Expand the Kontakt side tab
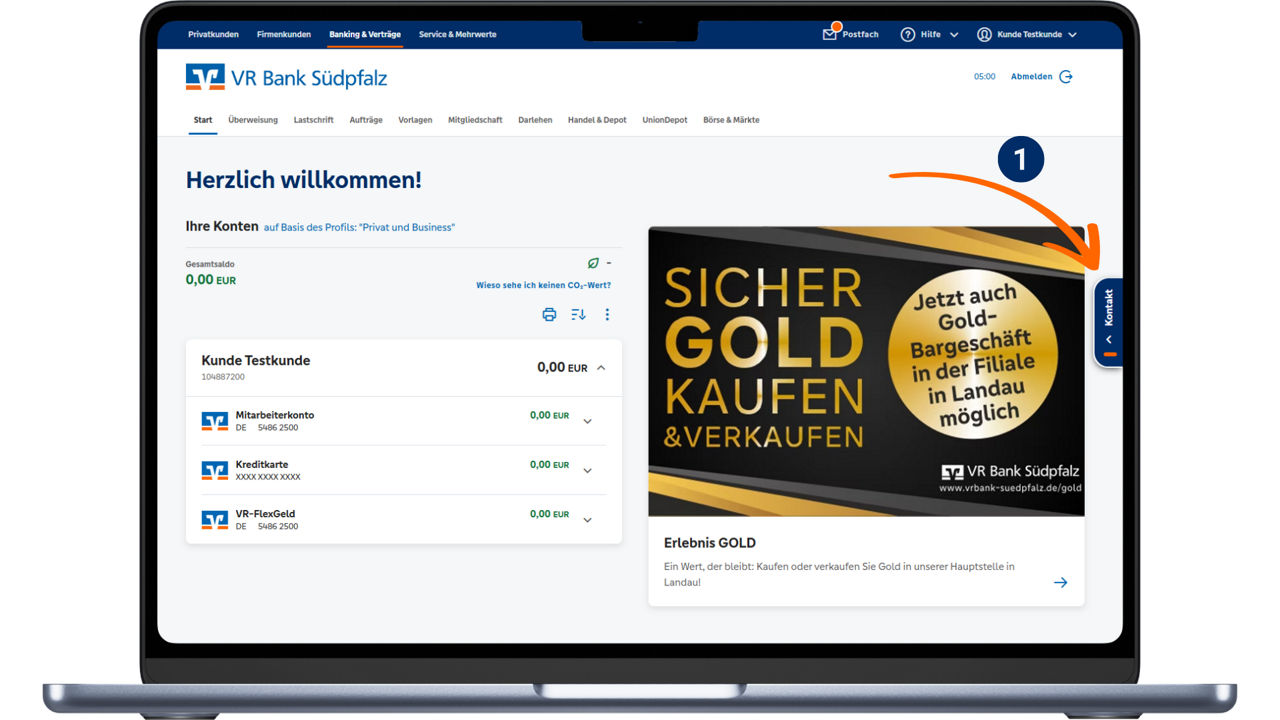 click(1108, 322)
